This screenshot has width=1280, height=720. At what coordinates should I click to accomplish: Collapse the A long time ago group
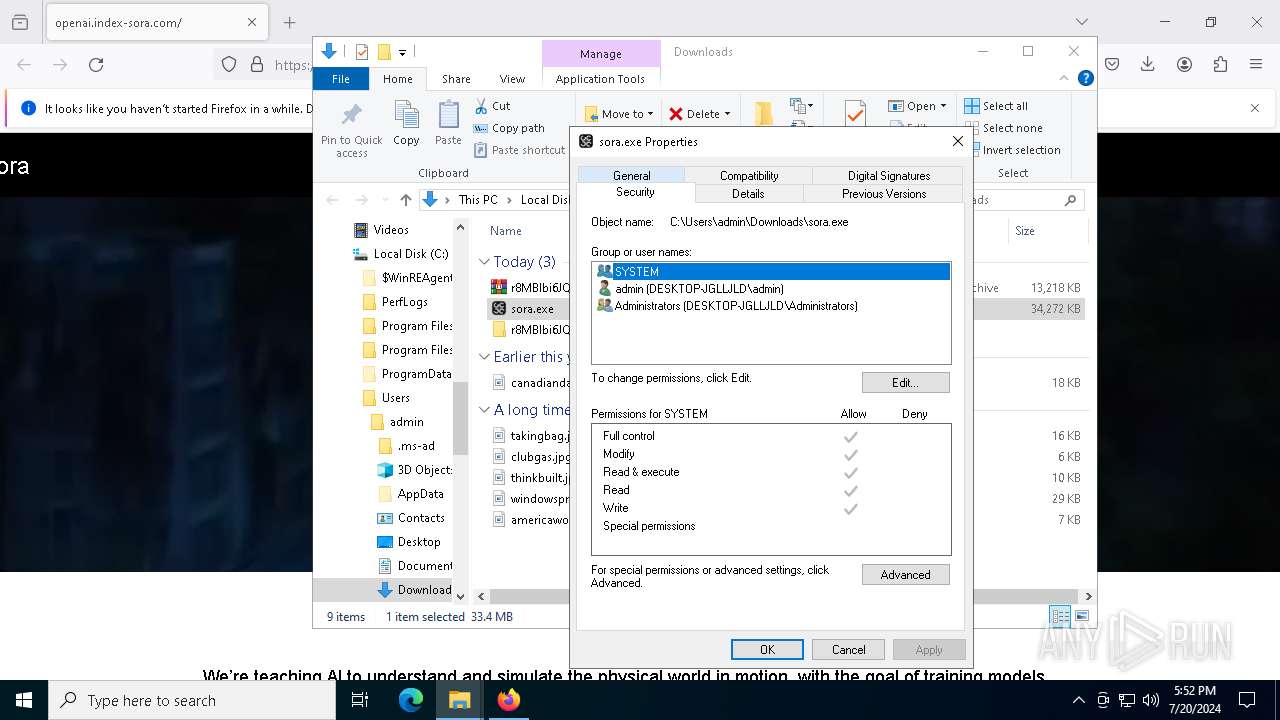(484, 410)
